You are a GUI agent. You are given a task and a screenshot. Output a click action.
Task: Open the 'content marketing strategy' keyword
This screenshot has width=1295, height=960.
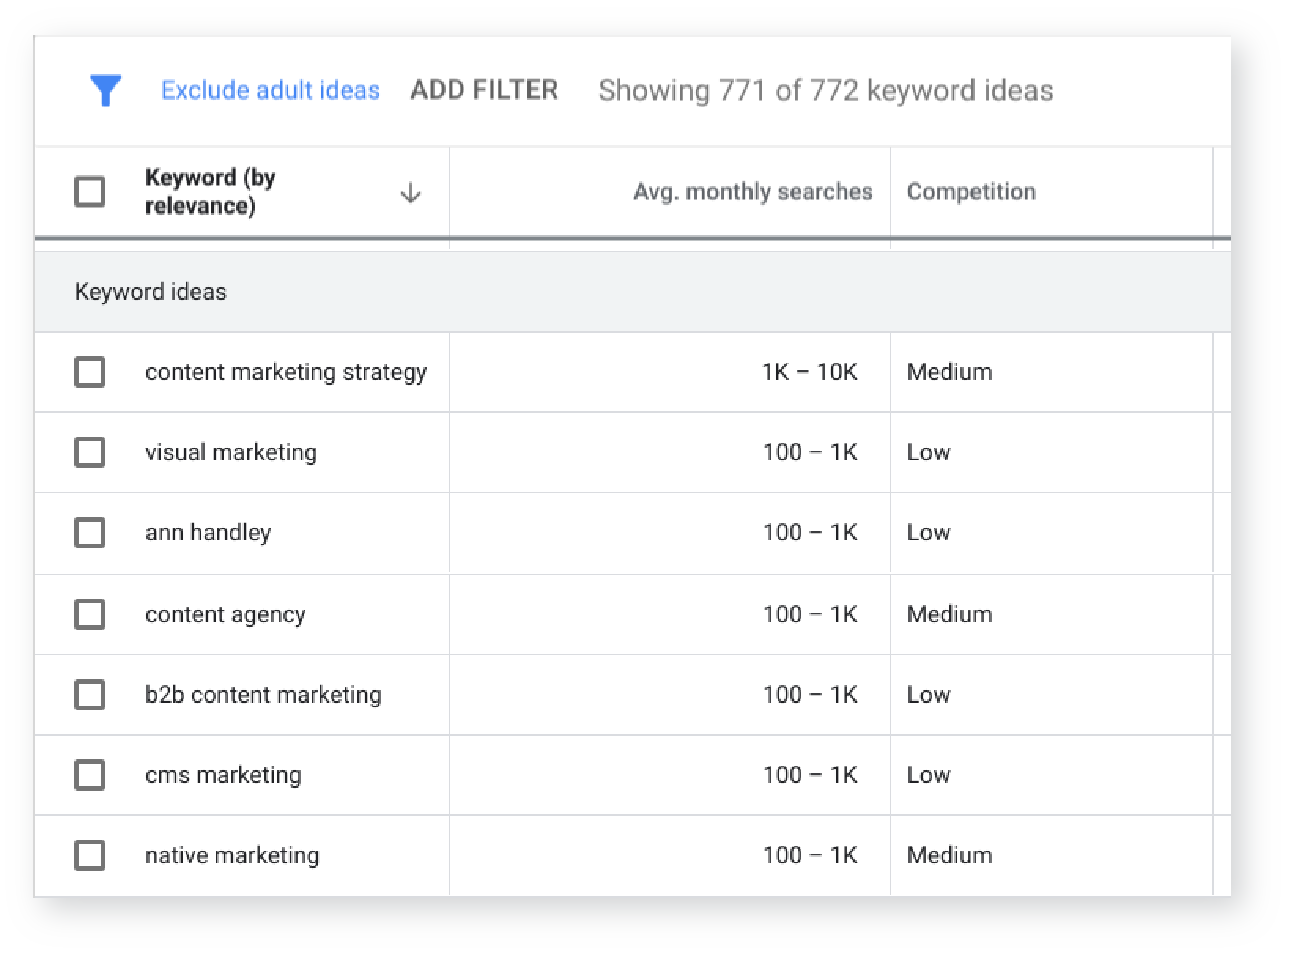(x=285, y=372)
